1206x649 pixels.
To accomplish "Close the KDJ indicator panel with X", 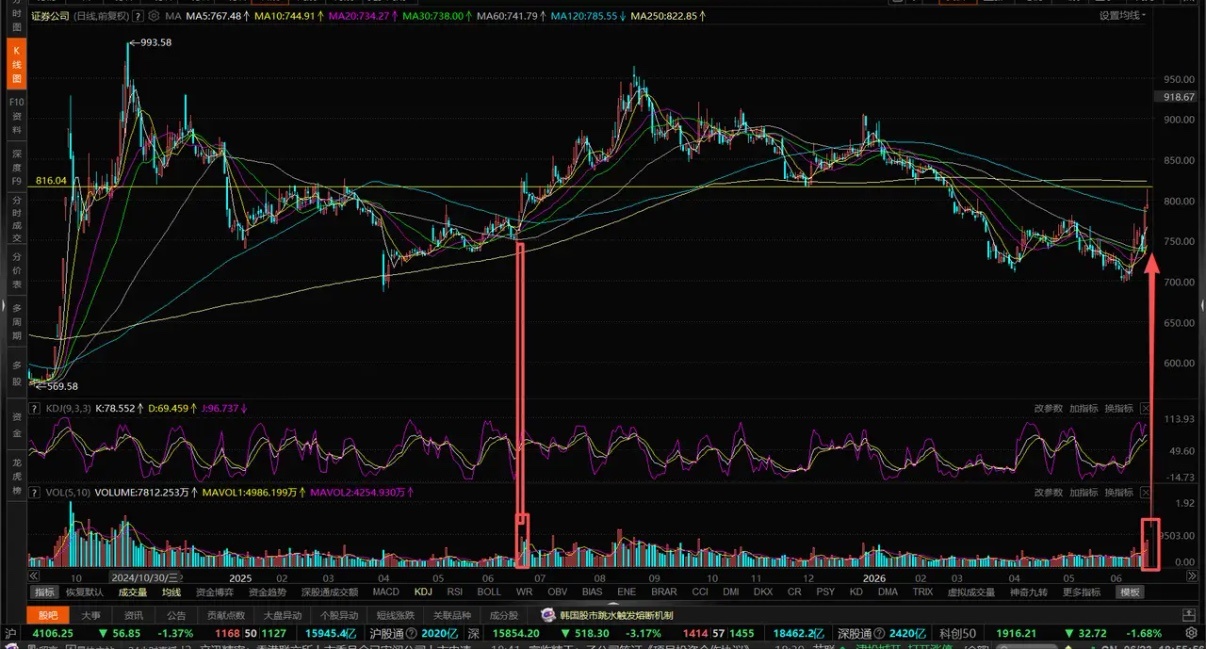I will [1145, 408].
